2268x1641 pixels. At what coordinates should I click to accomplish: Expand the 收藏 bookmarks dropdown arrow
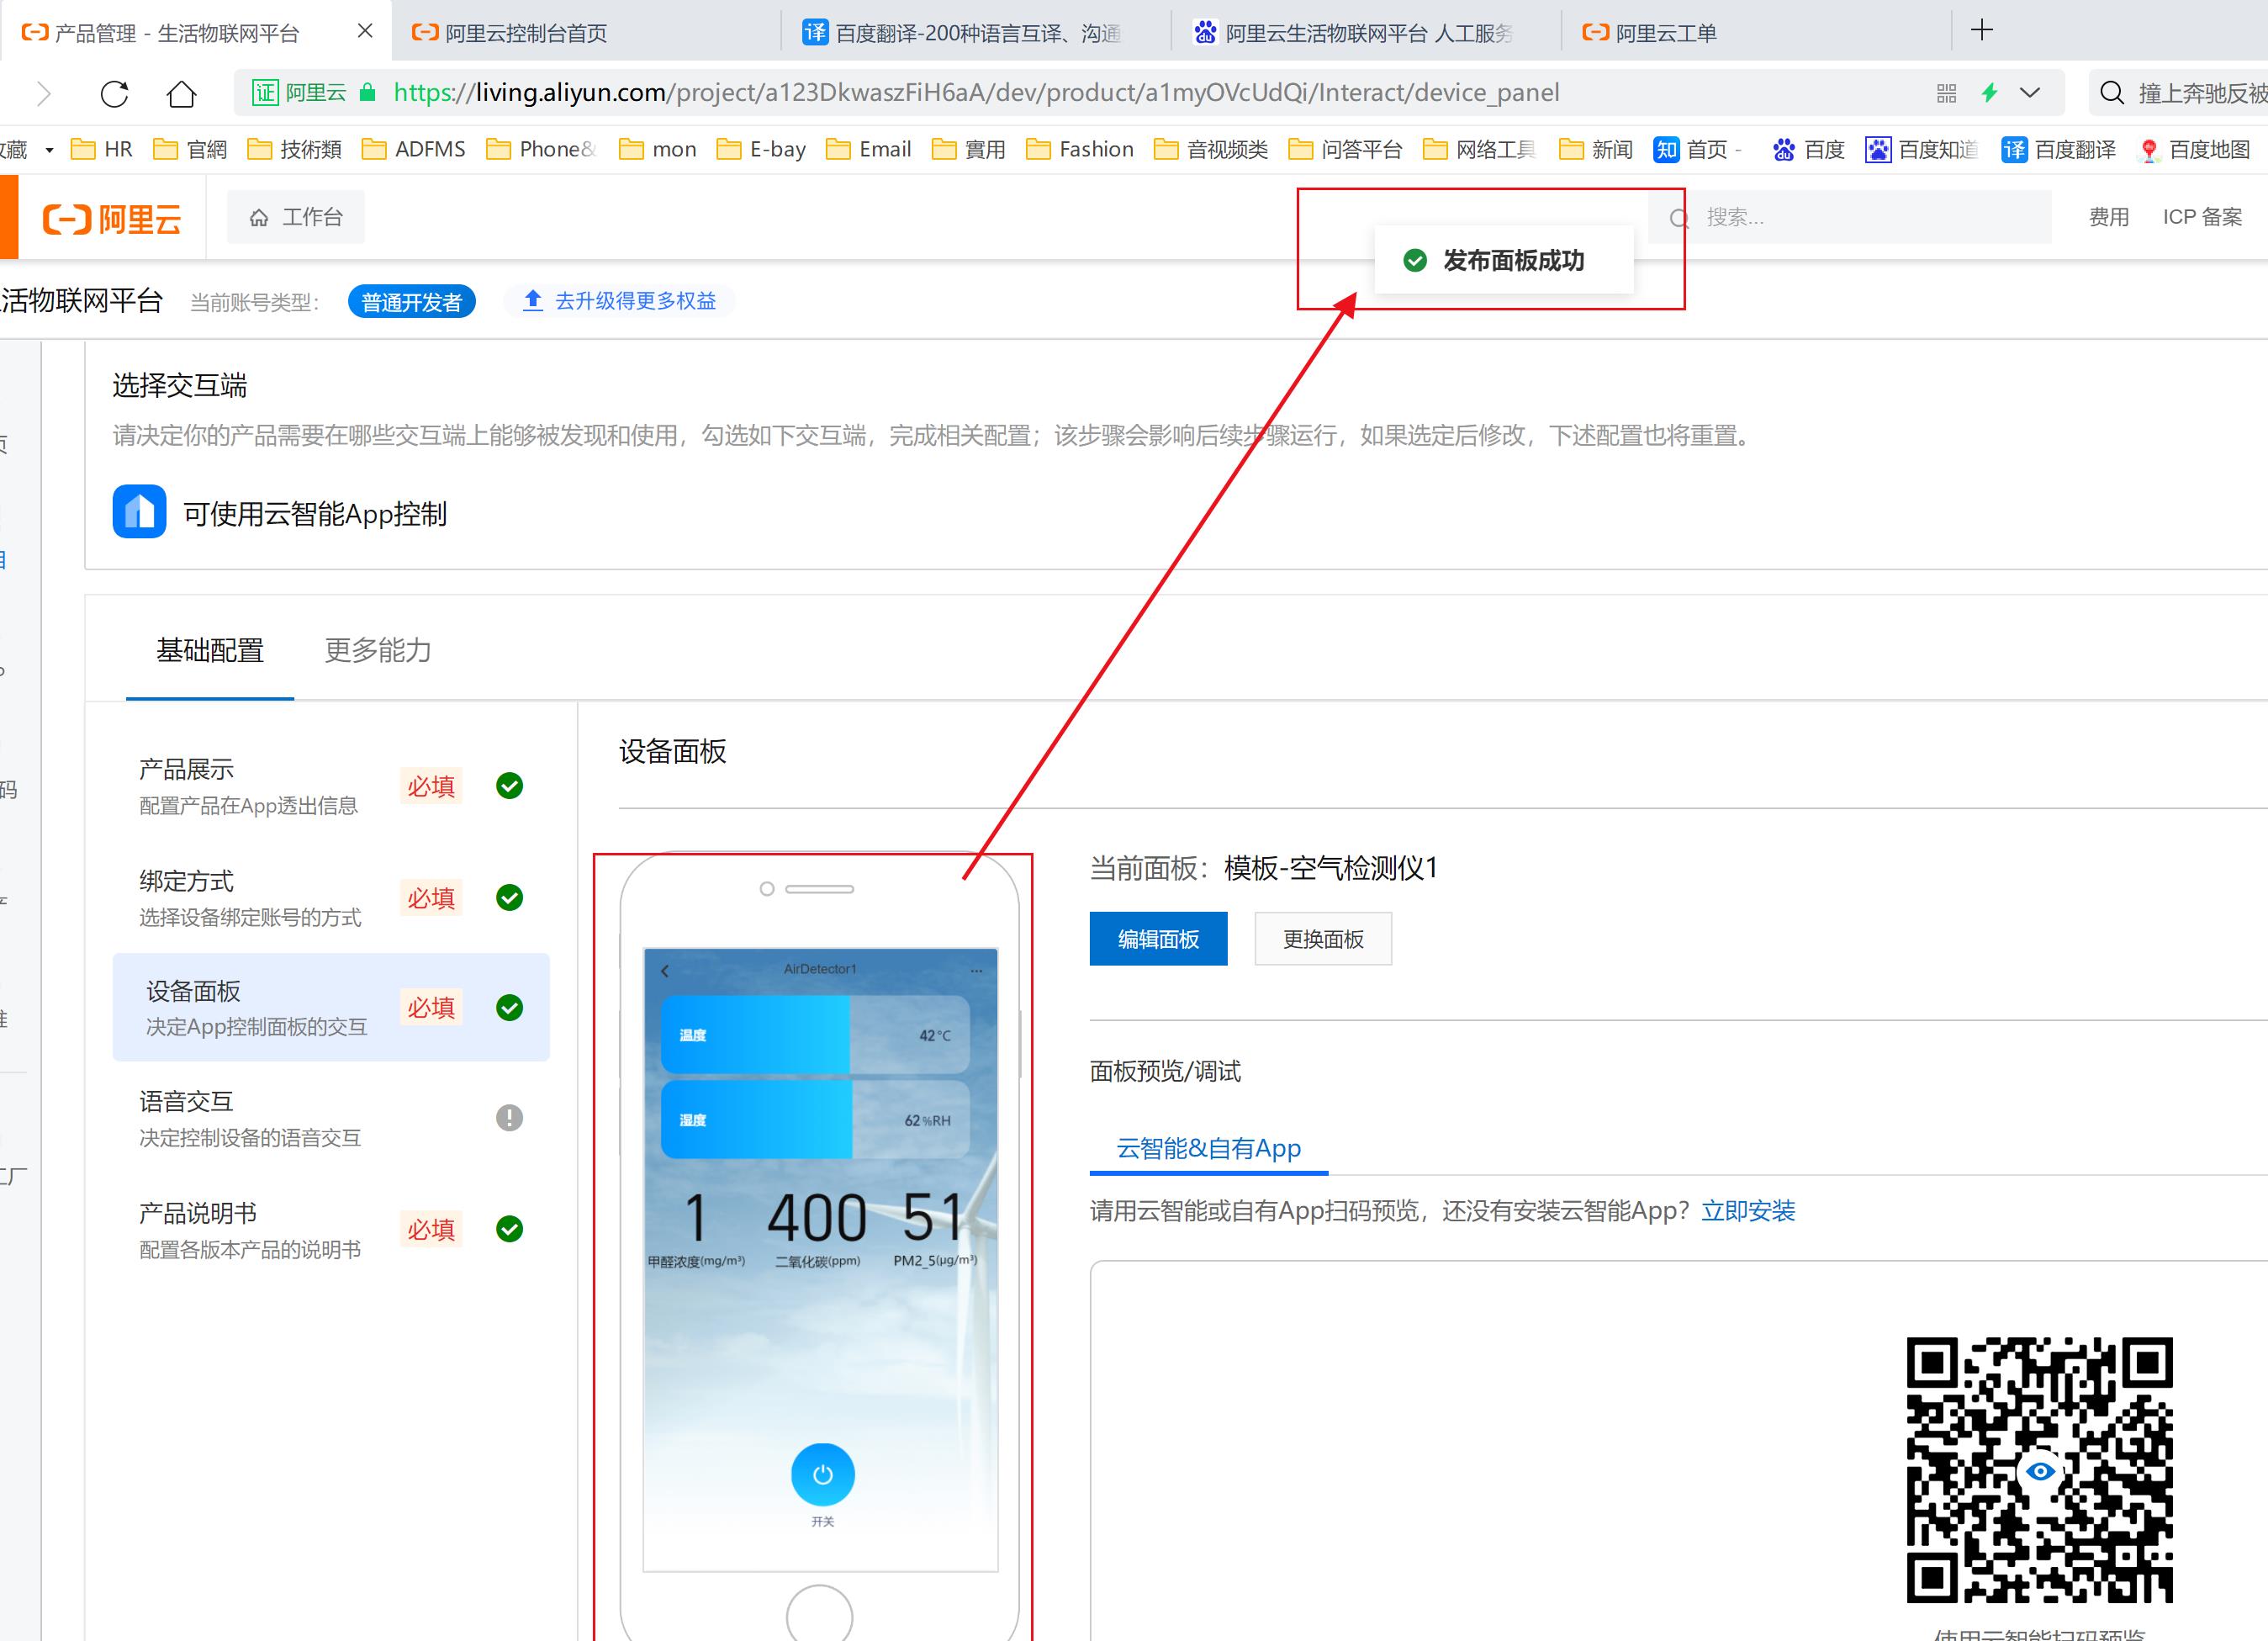click(x=49, y=150)
